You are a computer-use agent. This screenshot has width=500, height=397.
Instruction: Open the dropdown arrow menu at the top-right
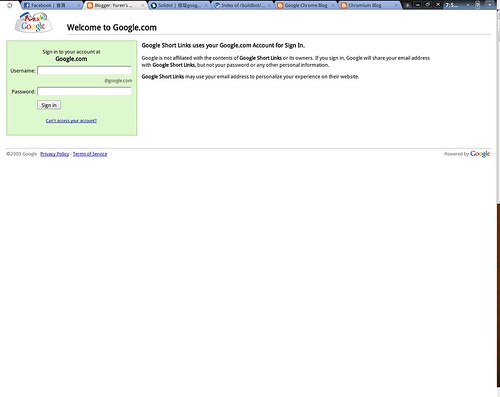[490, 5]
